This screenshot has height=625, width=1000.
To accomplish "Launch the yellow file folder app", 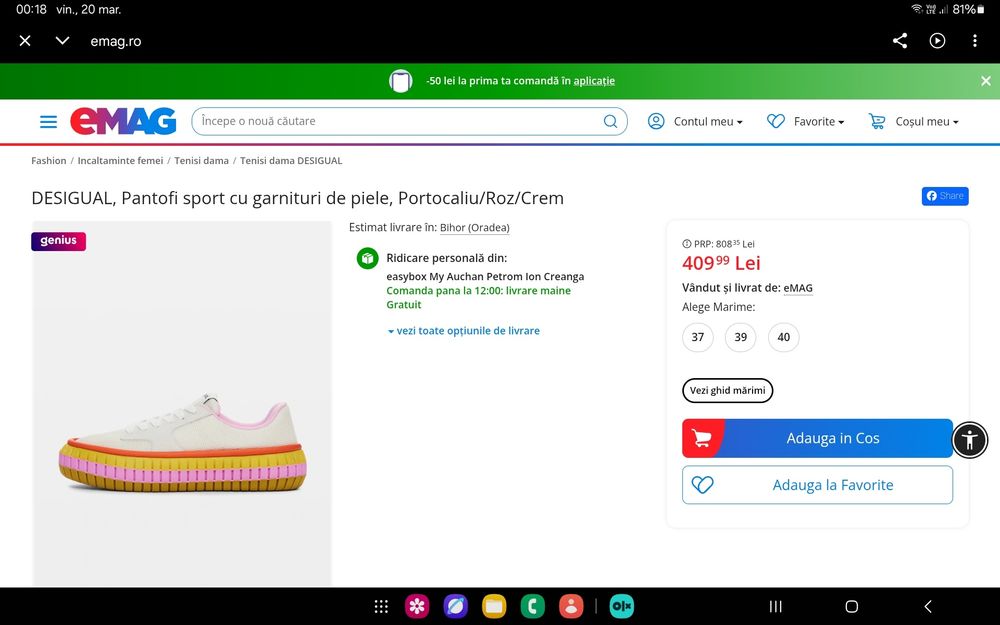I will pos(494,607).
